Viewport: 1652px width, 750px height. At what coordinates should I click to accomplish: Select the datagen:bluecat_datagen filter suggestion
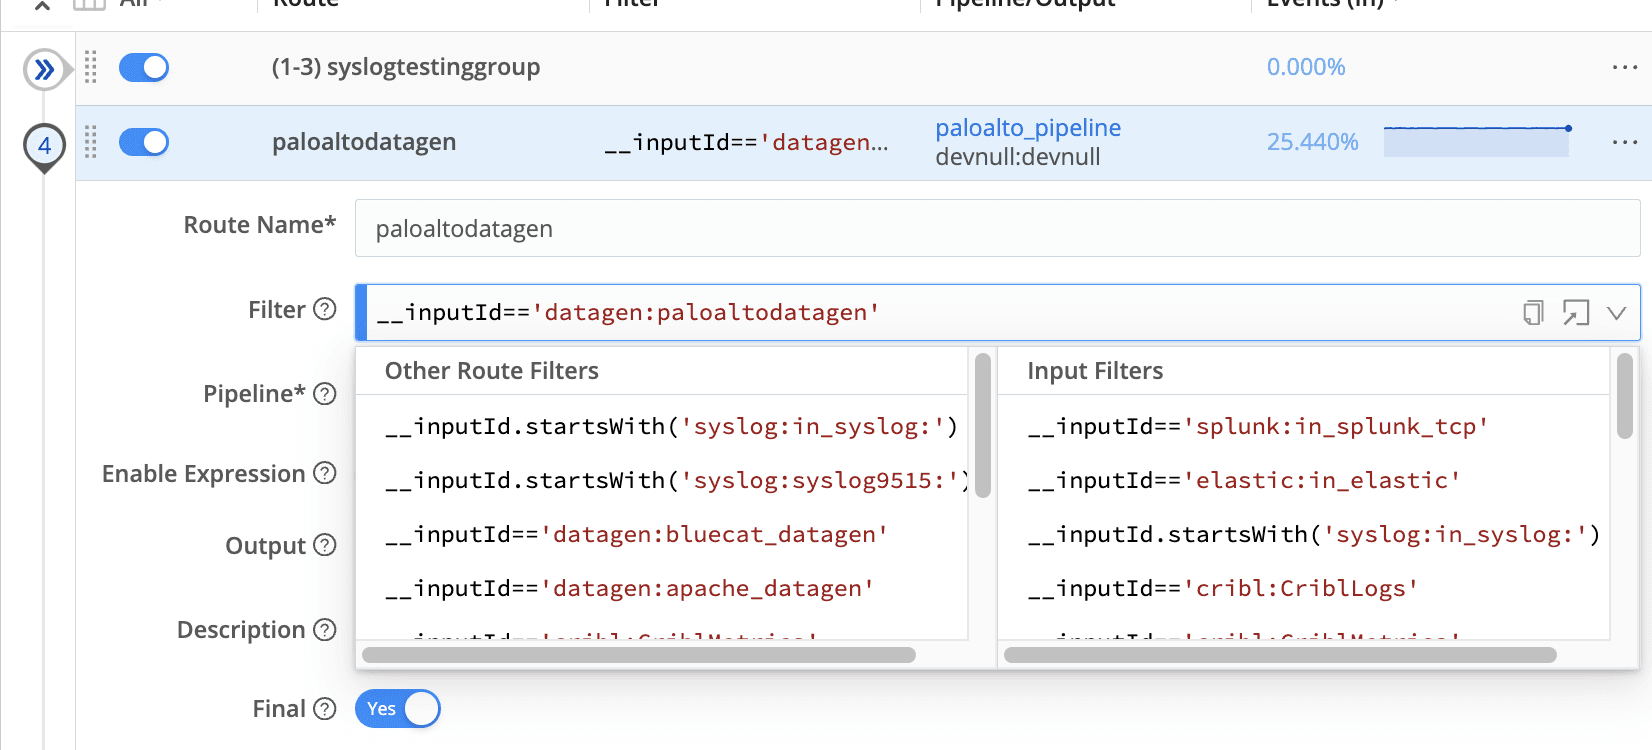(636, 535)
